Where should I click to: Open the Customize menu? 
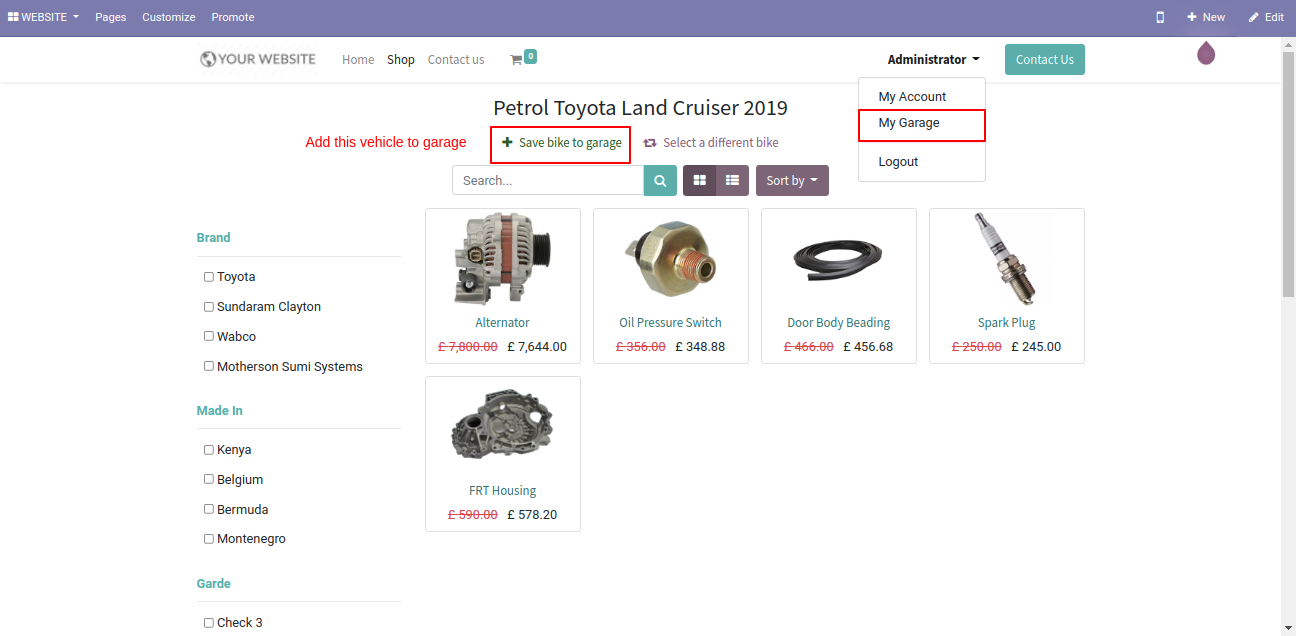click(x=169, y=17)
